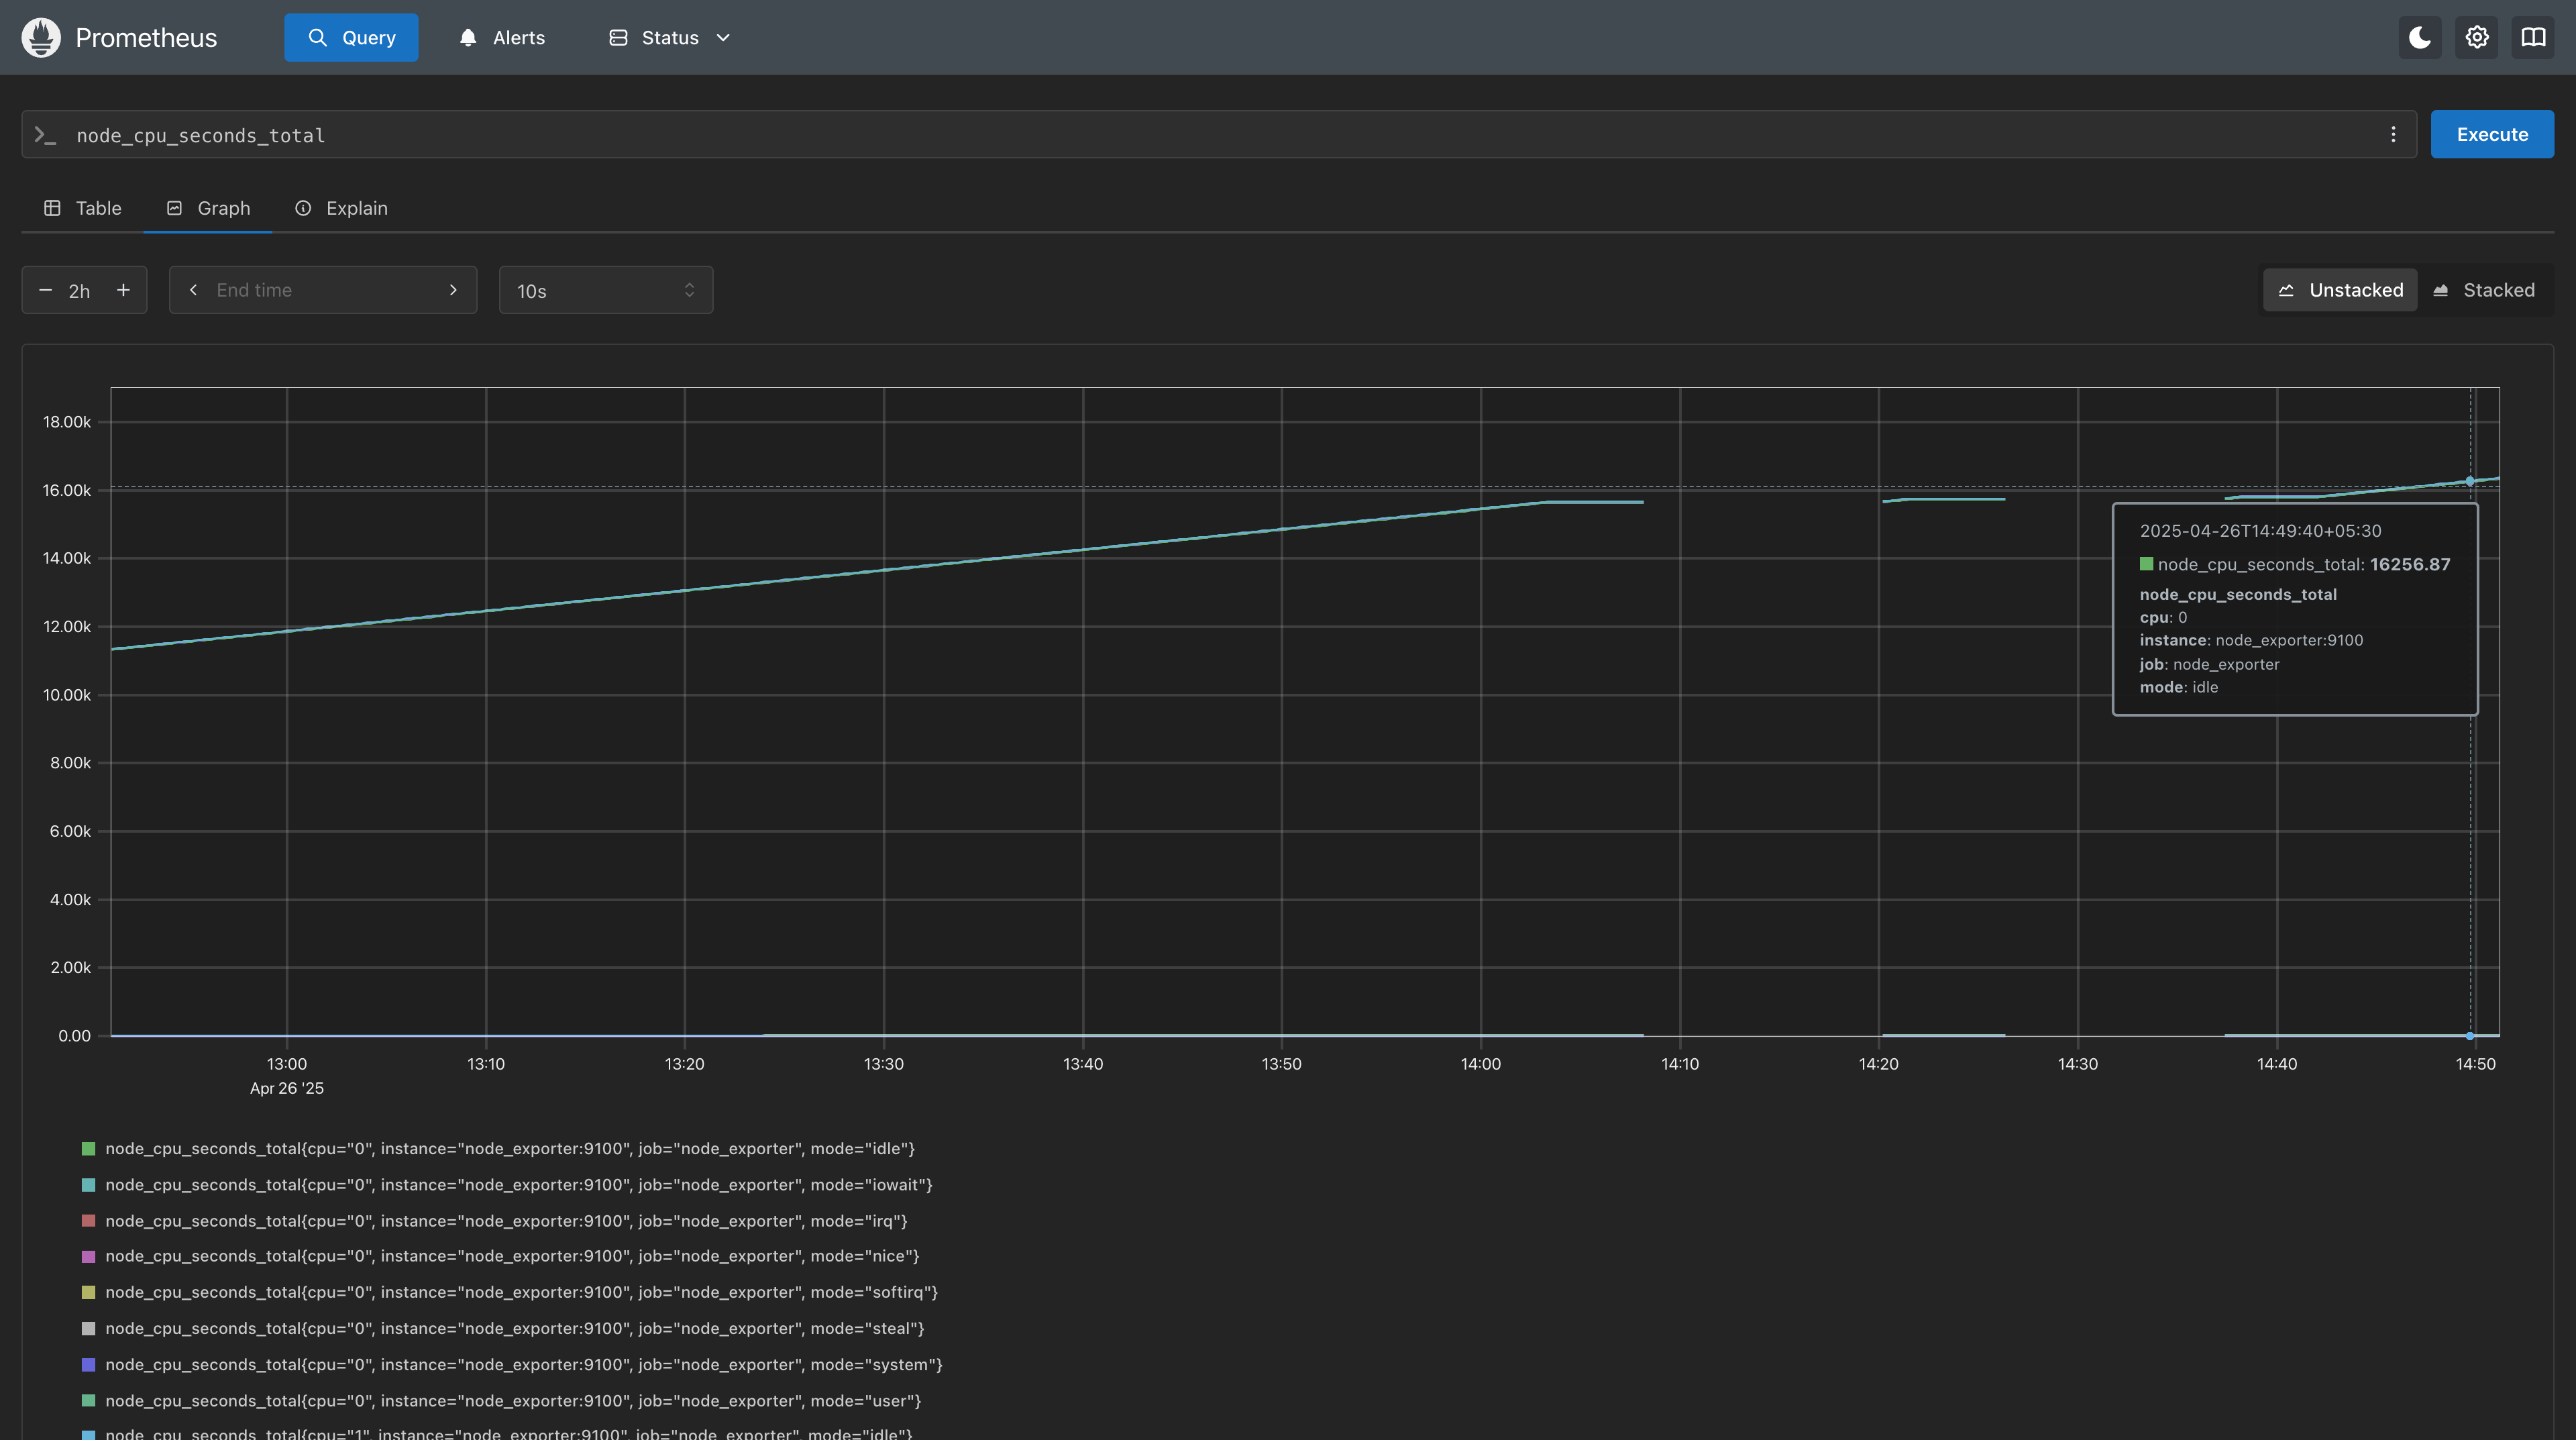The height and width of the screenshot is (1440, 2576).
Task: Click the PromQL expression input field
Action: [x=1220, y=134]
